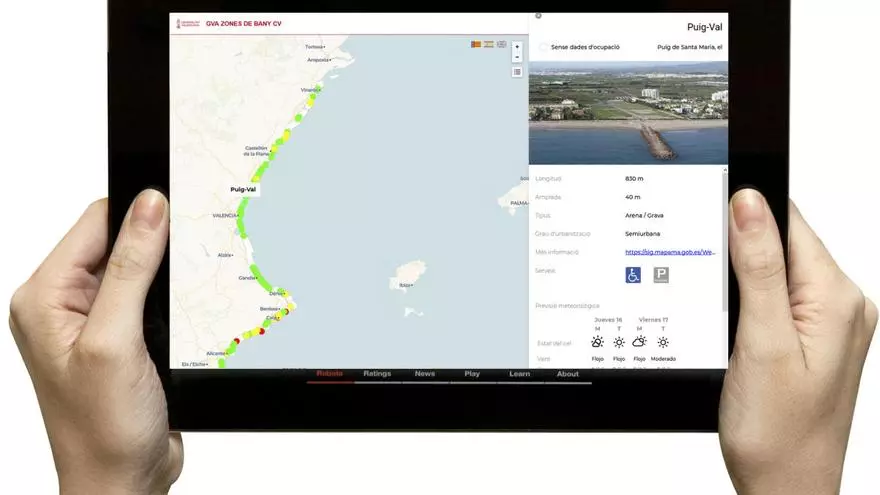Select the Play tab
880x495 pixels.
(472, 374)
